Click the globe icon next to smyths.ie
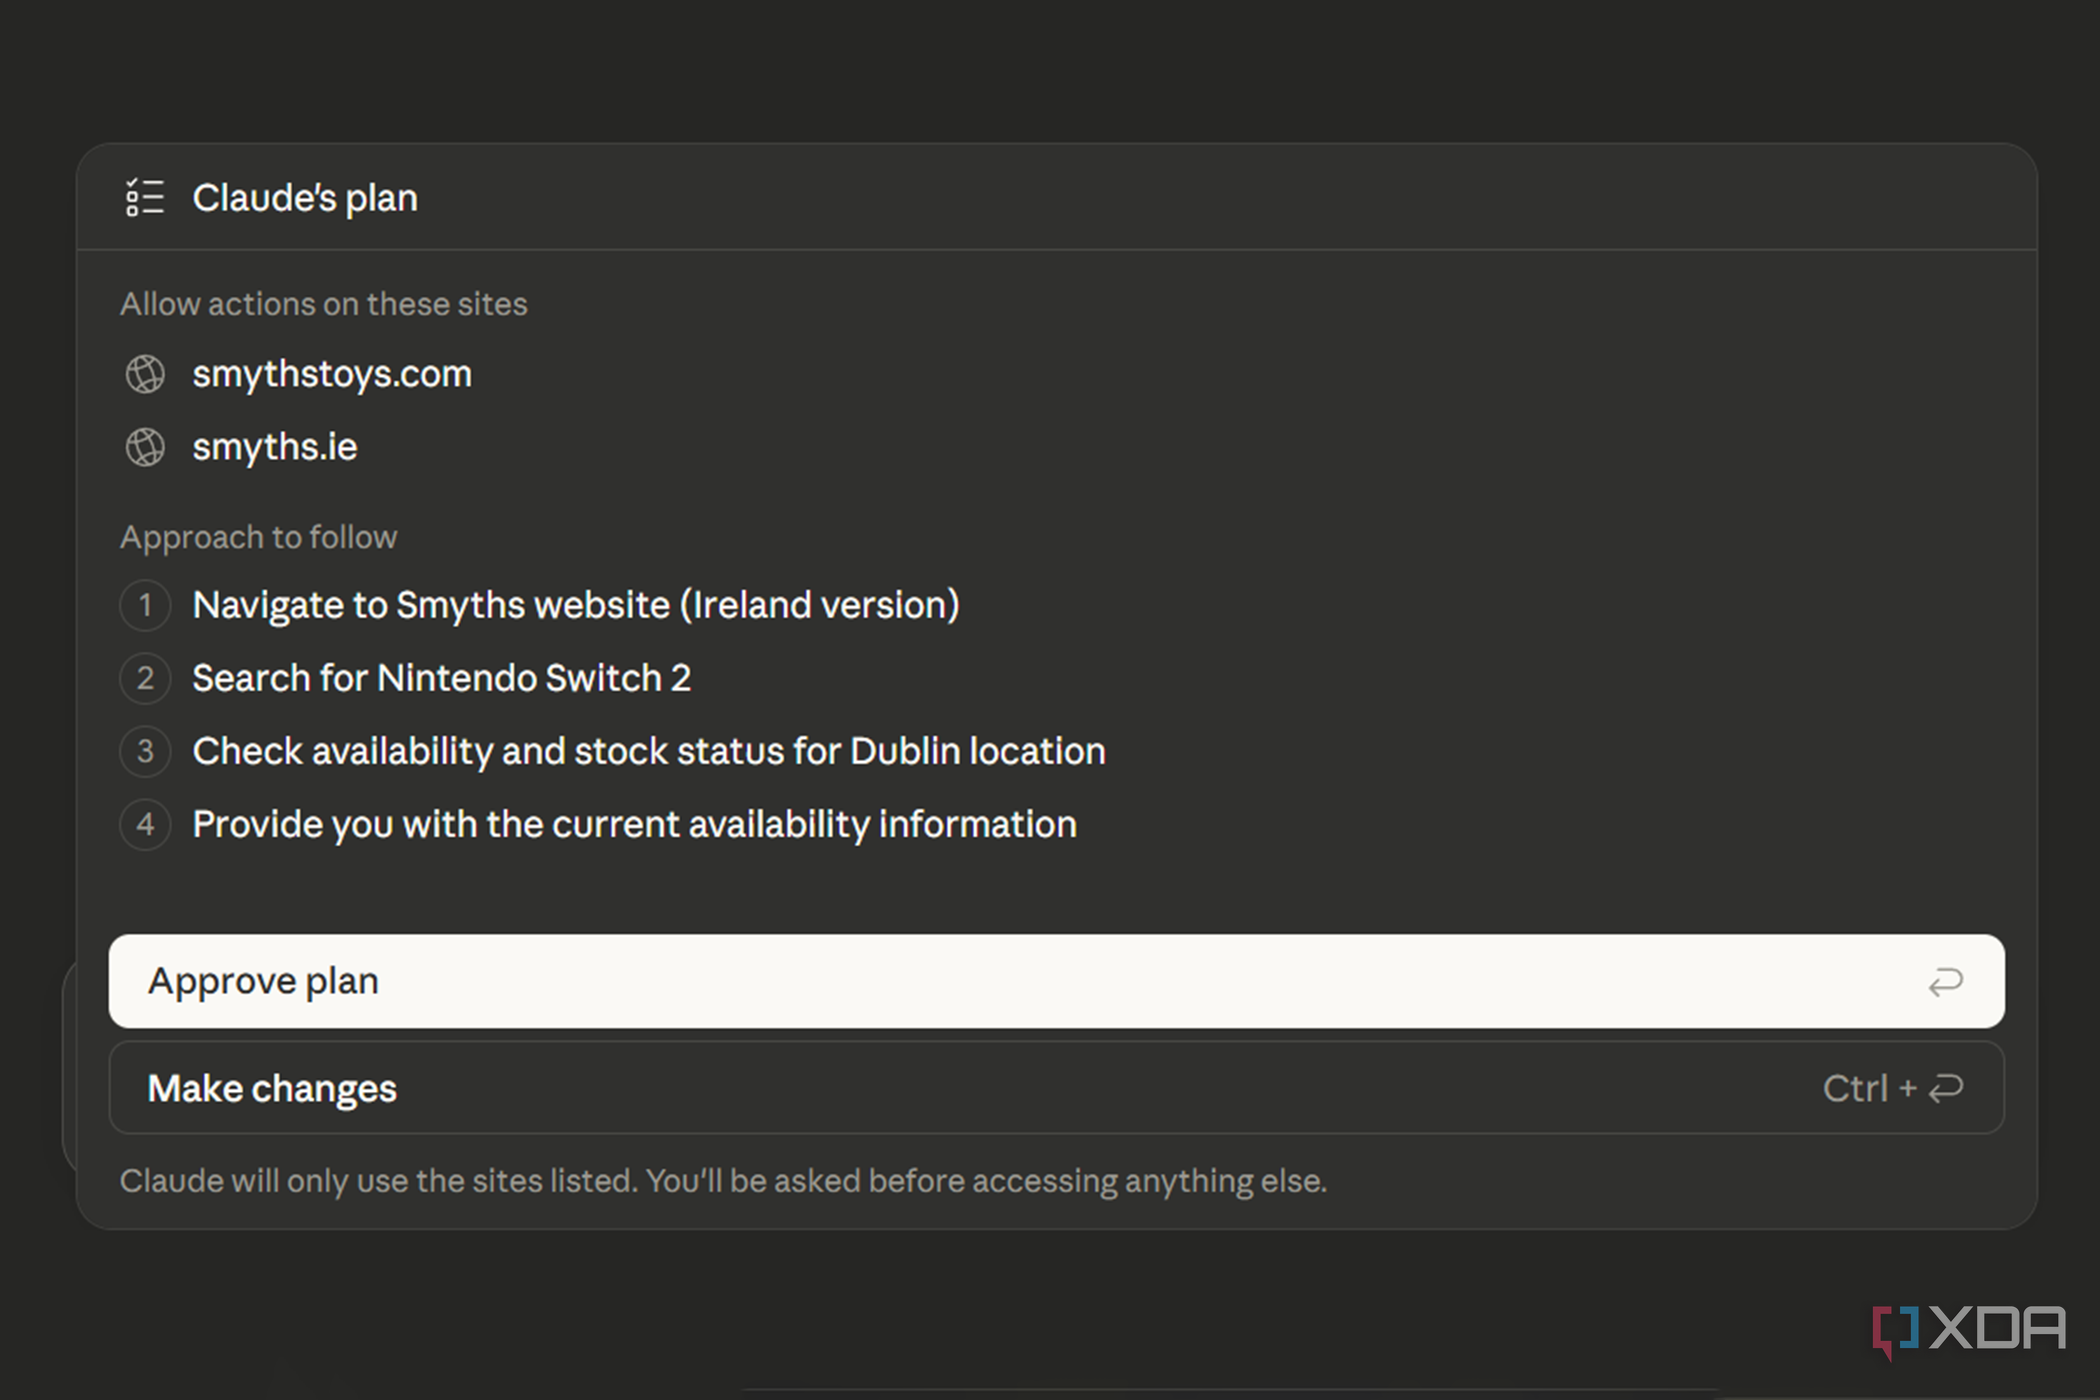The image size is (2100, 1400). (x=145, y=447)
